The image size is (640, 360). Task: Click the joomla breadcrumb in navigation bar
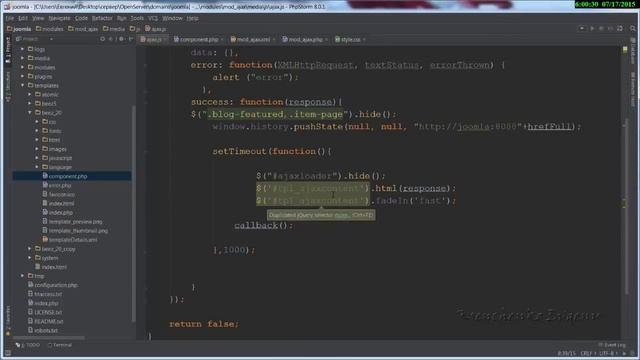[x=19, y=29]
